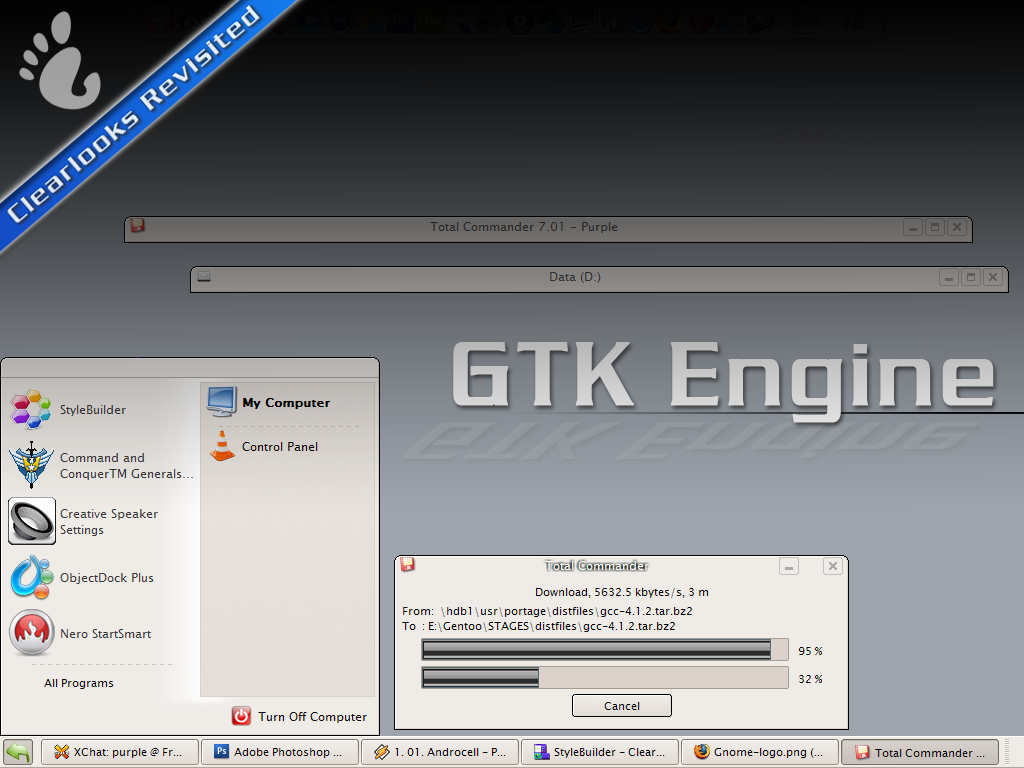Cancel the download in Total Commander
This screenshot has height=768, width=1024.
coord(622,705)
